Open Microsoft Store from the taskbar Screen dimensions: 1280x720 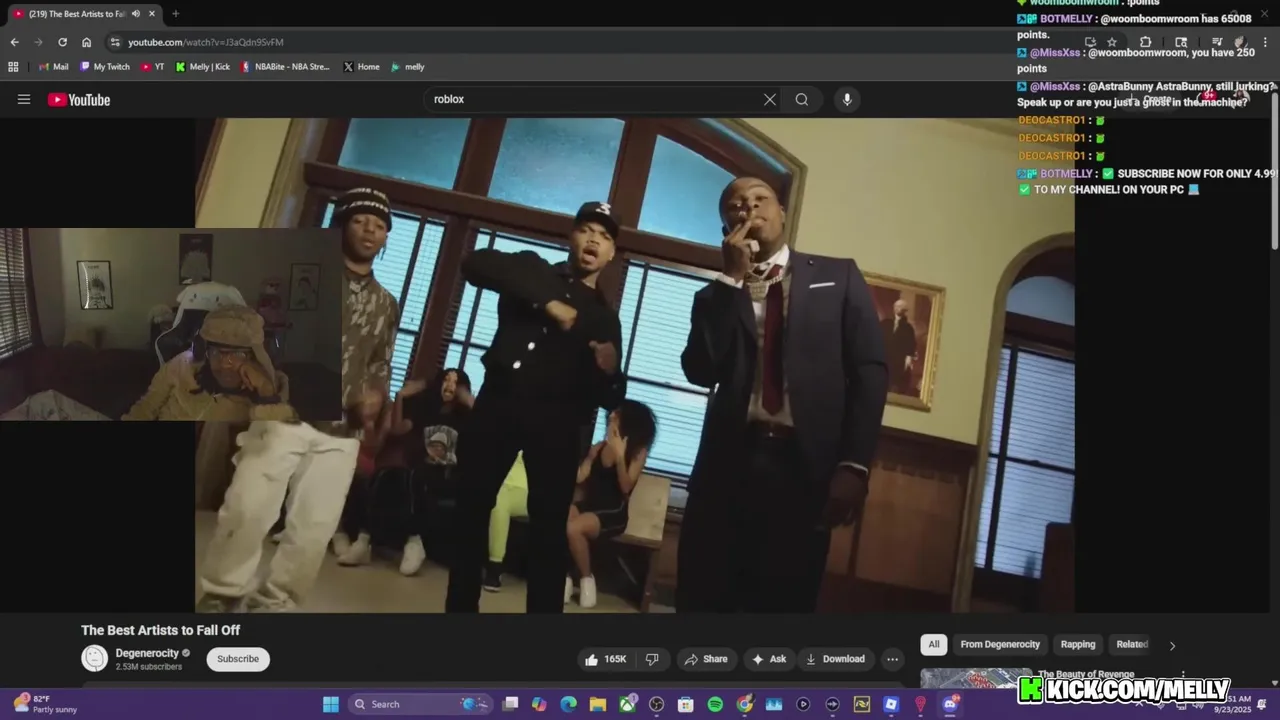686,704
